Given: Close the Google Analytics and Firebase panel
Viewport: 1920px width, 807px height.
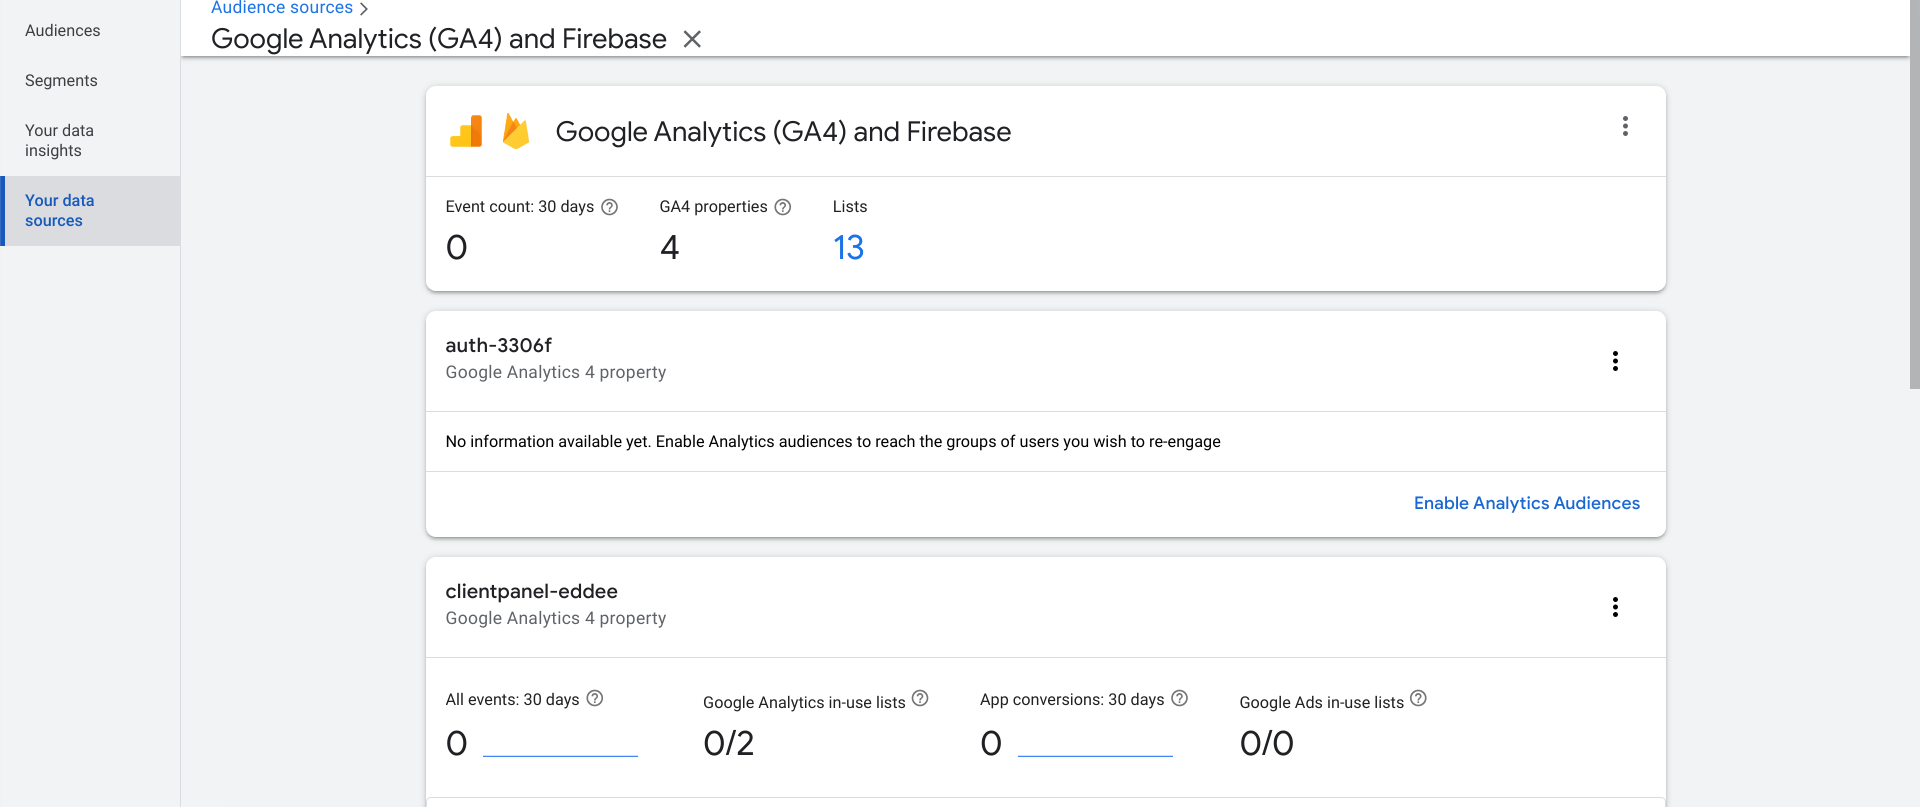Looking at the screenshot, I should tap(692, 39).
